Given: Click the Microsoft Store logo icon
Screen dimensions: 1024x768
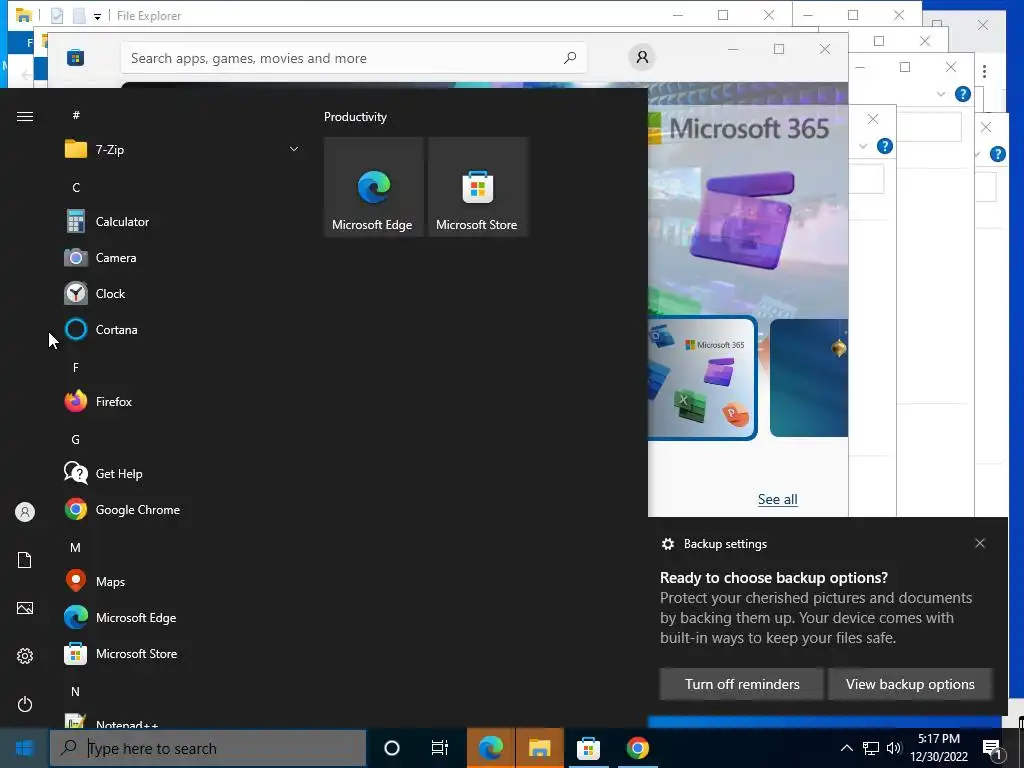Looking at the screenshot, I should tap(76, 58).
